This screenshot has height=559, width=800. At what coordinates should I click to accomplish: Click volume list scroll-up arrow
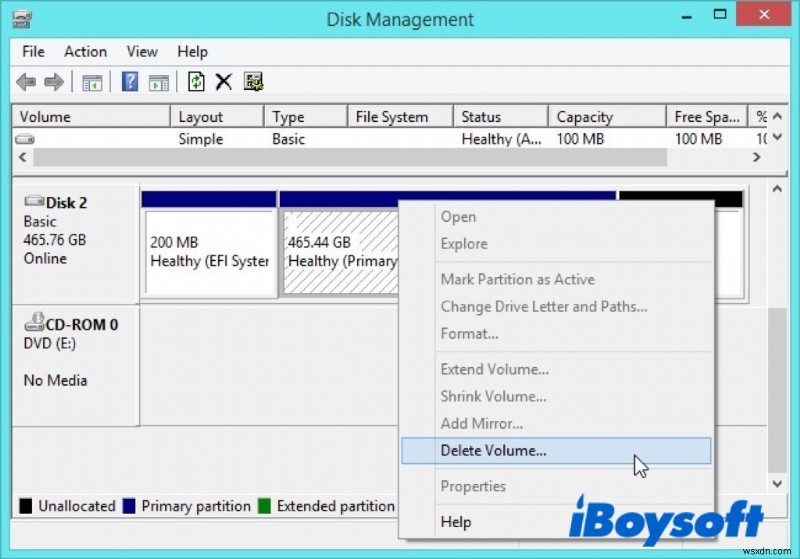[777, 117]
